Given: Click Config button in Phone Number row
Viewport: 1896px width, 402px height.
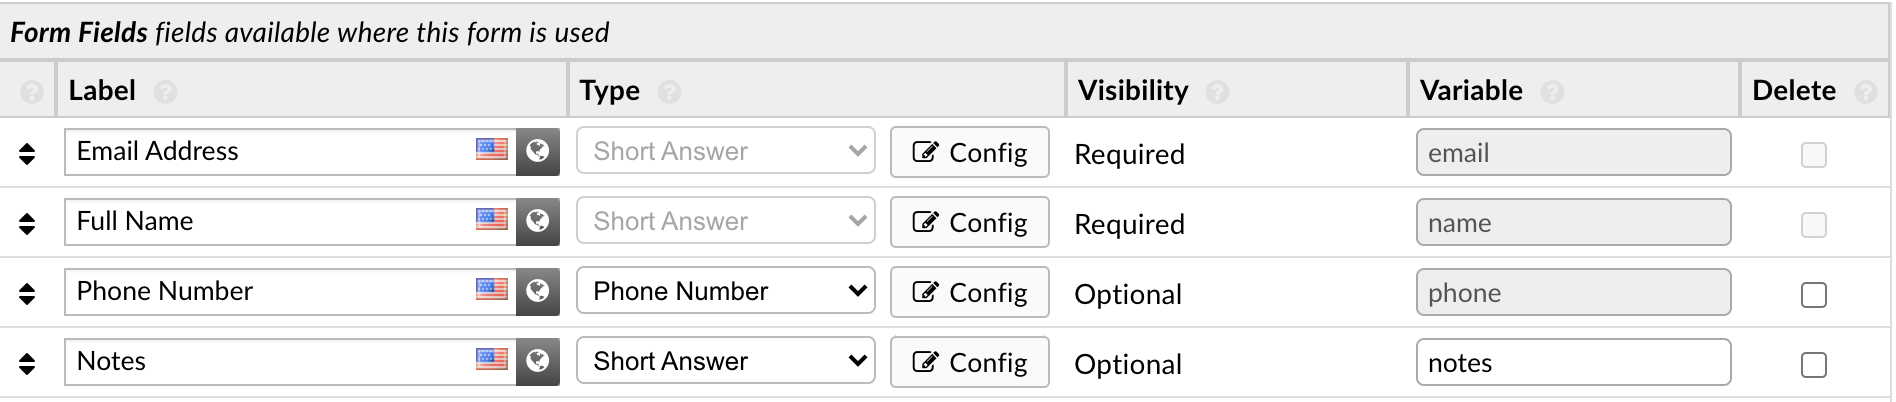Looking at the screenshot, I should click(x=969, y=292).
